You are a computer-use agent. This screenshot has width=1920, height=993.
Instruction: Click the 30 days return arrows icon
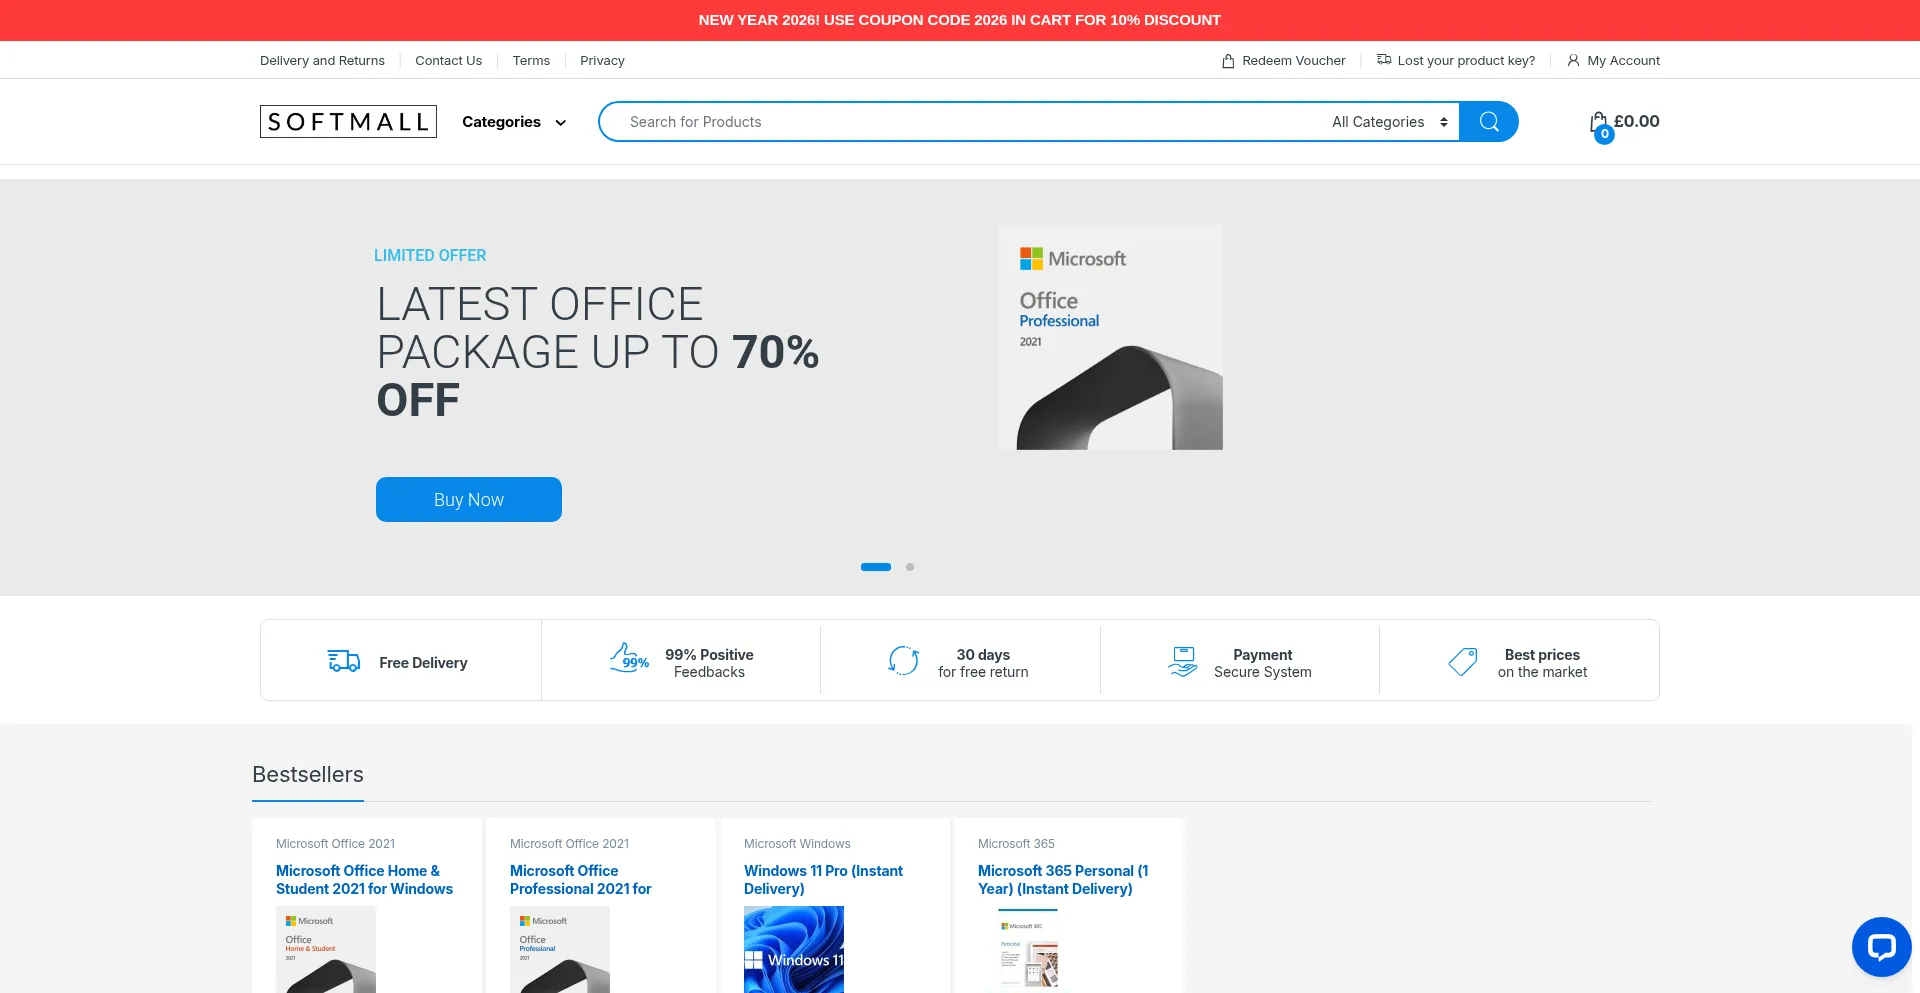click(x=904, y=661)
